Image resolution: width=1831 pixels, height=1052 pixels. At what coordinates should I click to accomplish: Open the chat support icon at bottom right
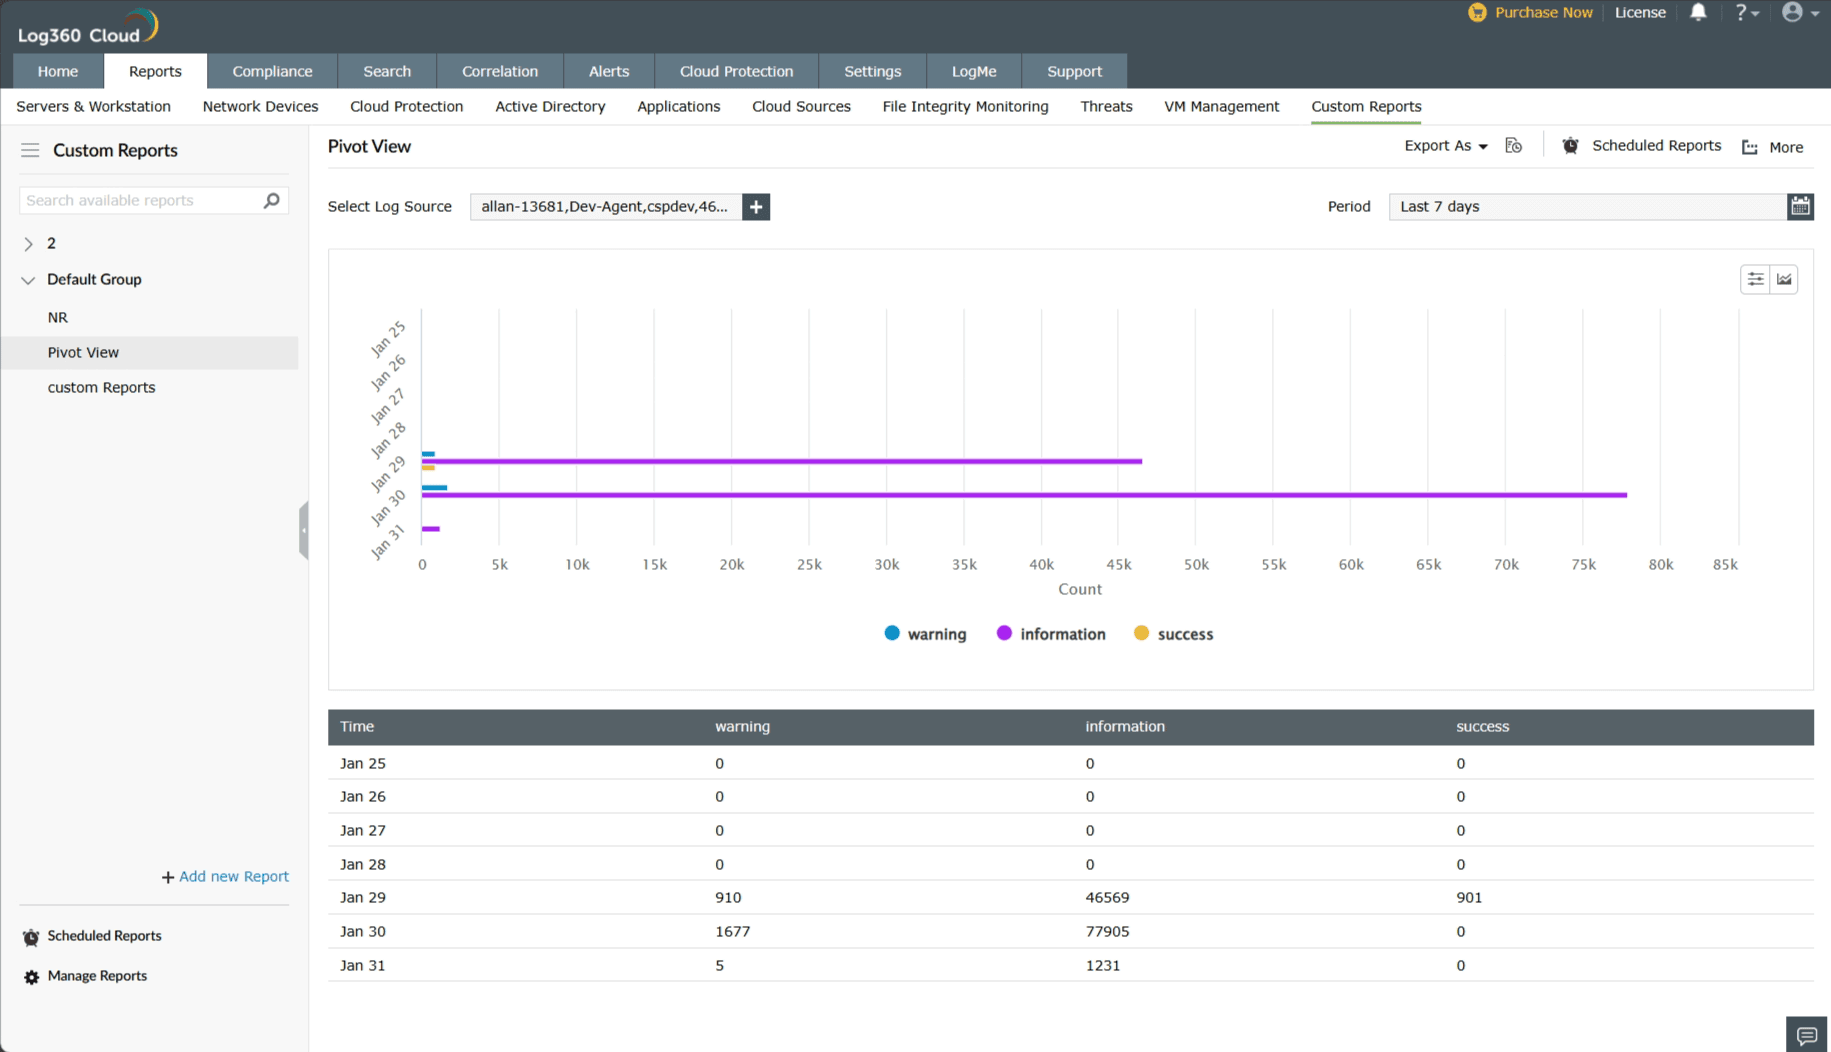[x=1806, y=1035]
